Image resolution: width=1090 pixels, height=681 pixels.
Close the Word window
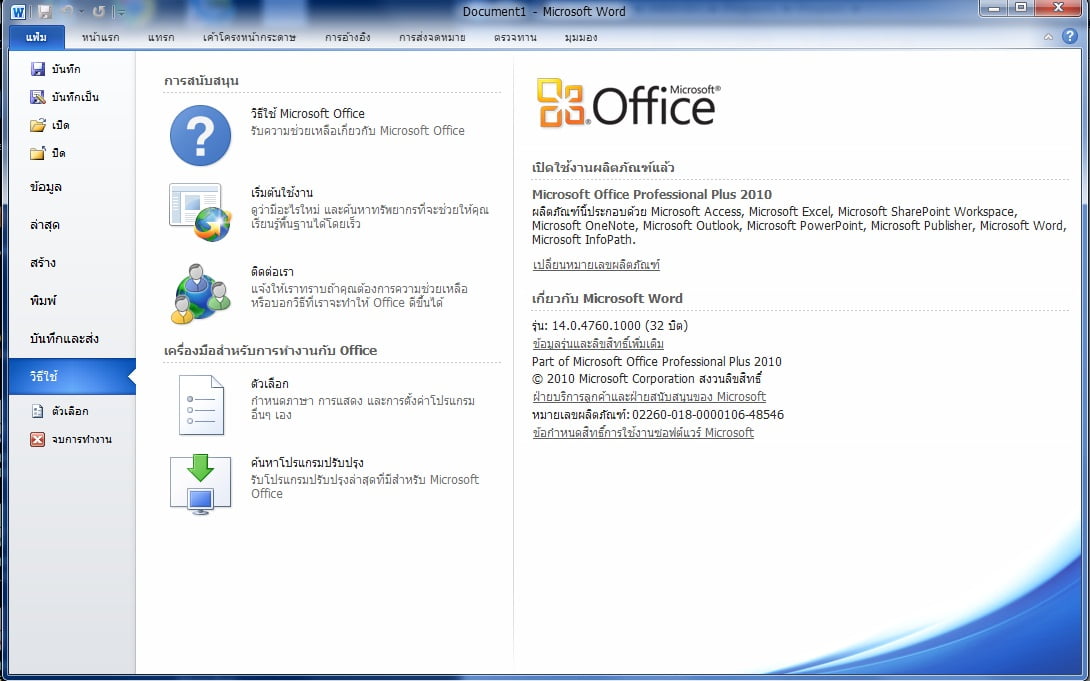[x=1059, y=8]
